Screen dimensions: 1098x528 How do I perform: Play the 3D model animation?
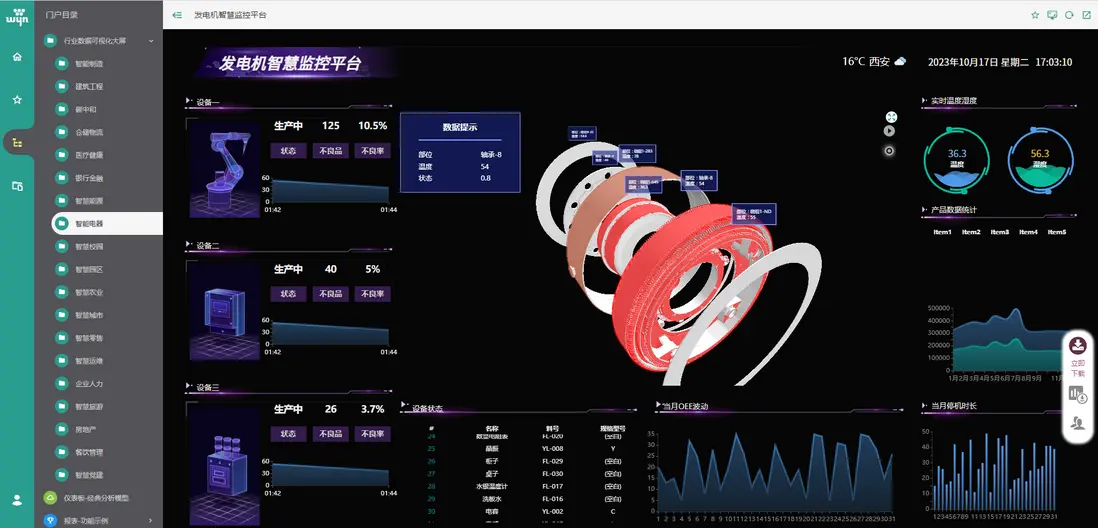tap(889, 130)
